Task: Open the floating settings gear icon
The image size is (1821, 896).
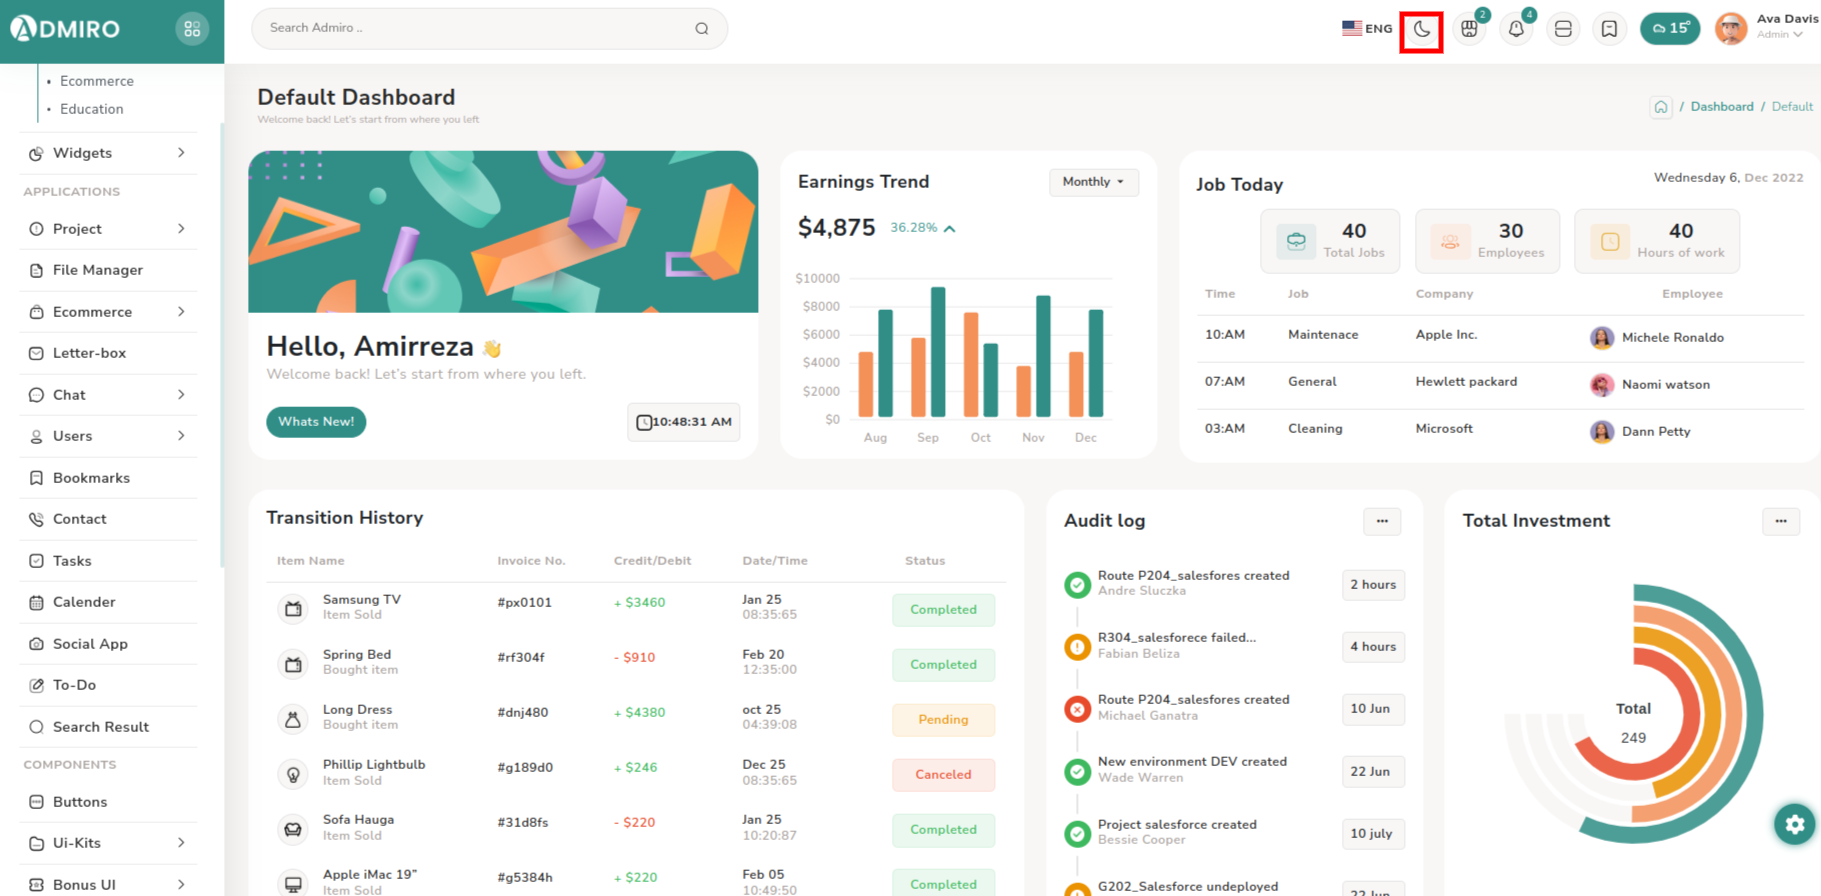Action: click(x=1794, y=824)
